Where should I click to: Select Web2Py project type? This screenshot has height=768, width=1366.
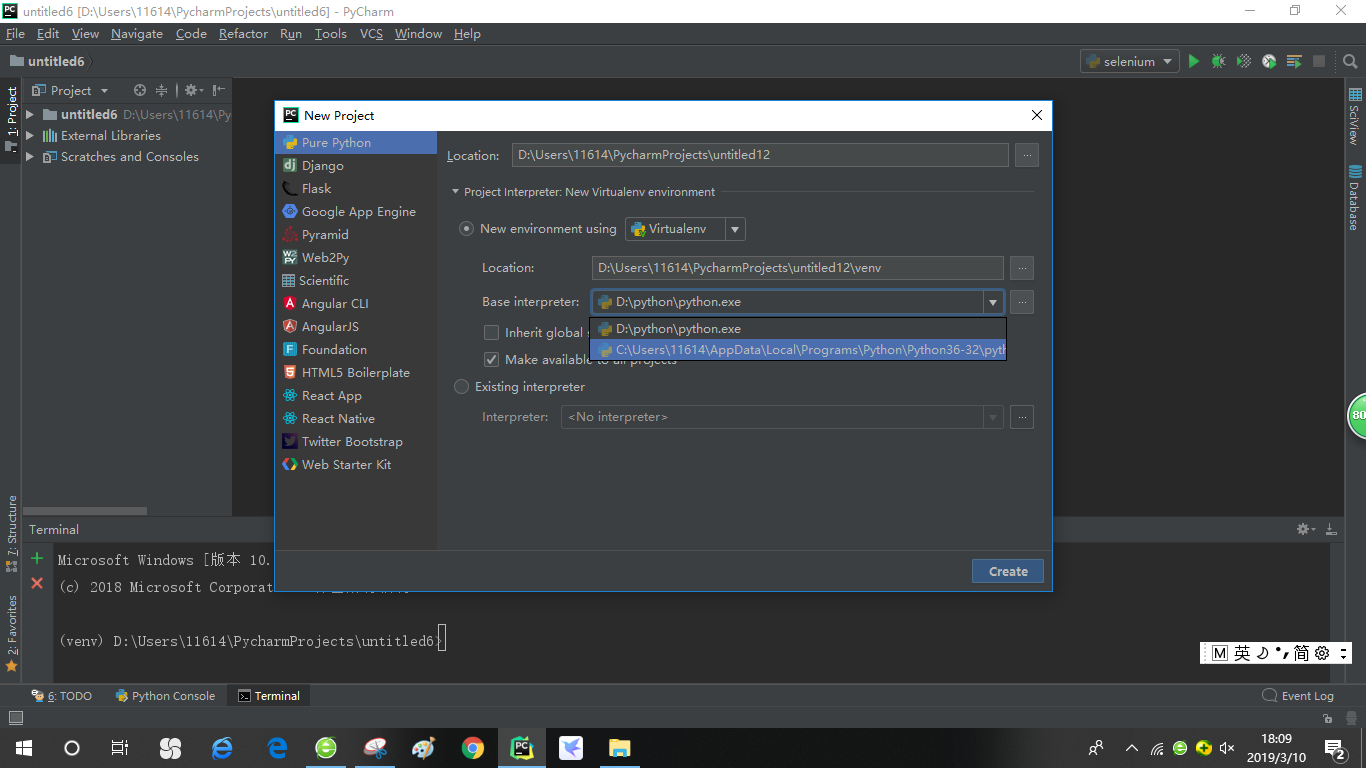click(356, 258)
